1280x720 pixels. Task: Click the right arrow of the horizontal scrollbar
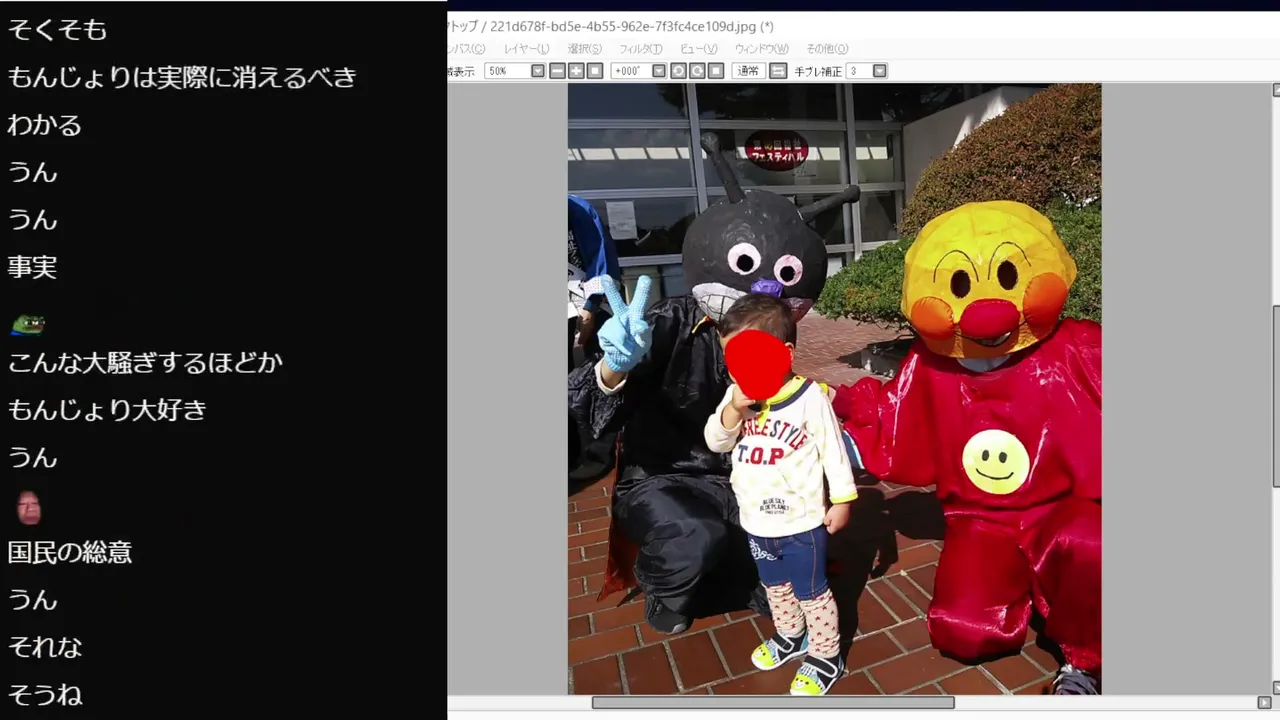[1264, 703]
